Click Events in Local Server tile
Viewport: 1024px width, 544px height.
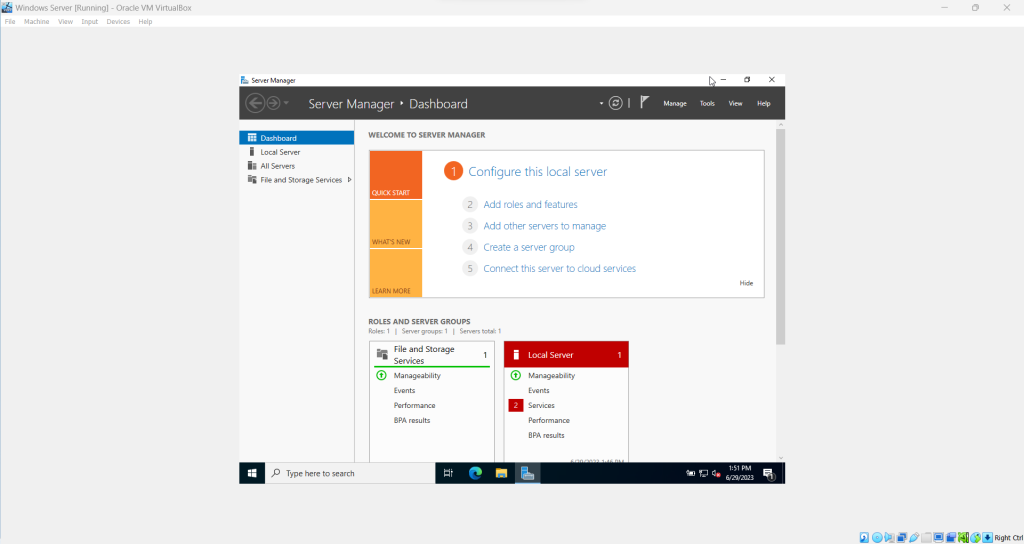point(539,391)
